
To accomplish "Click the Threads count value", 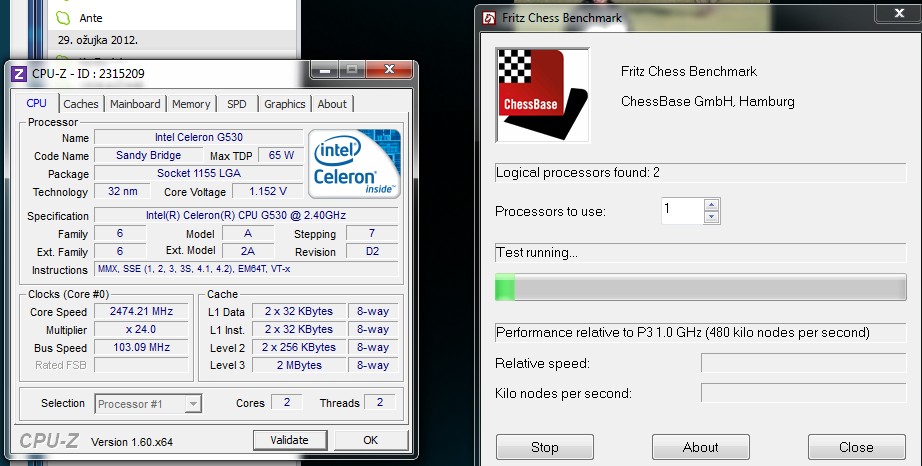I will tap(380, 403).
